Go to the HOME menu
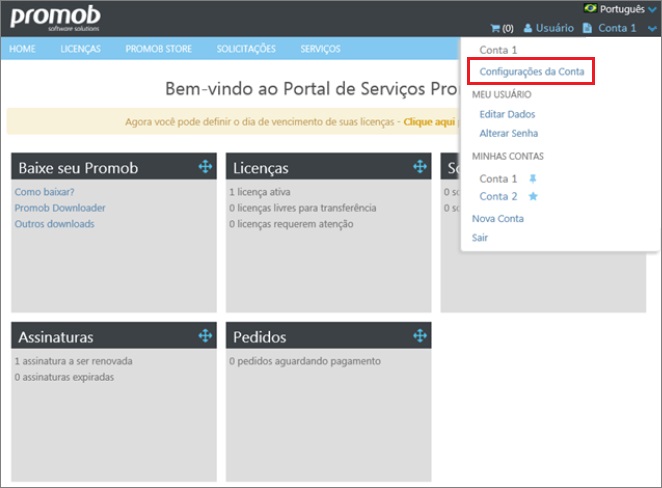Viewport: 662px width, 488px height. 22,49
